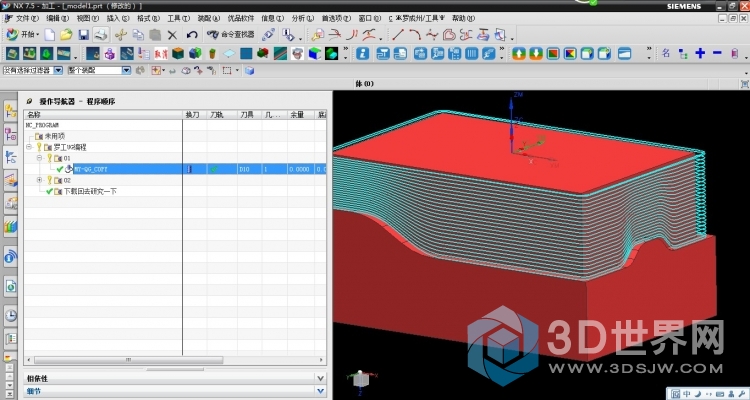Select the line sketch tool icon
Viewport: 750px width, 400px height.
[x=398, y=34]
